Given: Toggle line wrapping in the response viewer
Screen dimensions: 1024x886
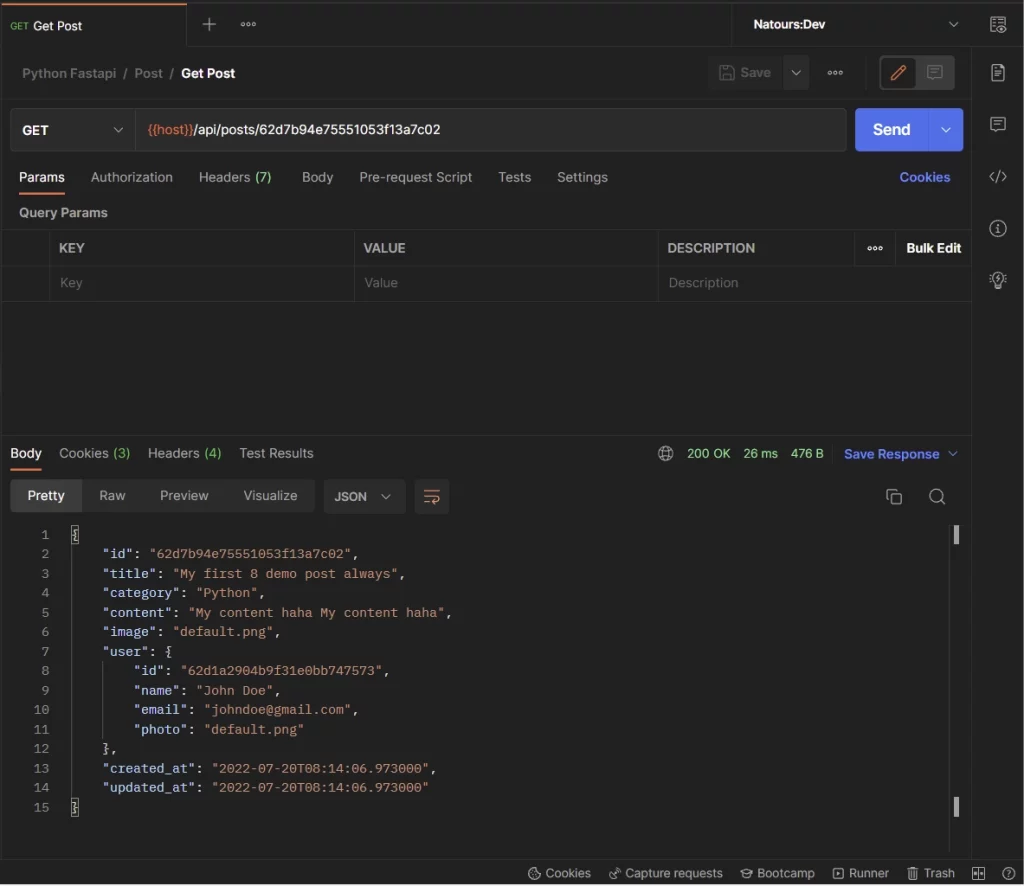Looking at the screenshot, I should point(431,496).
